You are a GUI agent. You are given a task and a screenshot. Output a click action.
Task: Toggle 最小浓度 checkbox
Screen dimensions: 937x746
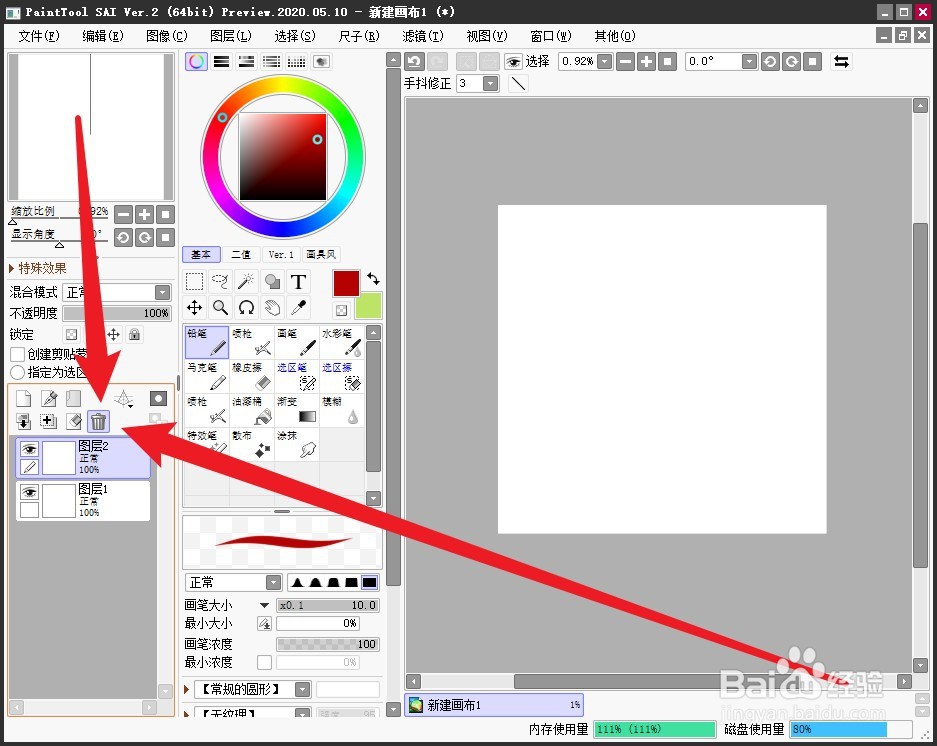pyautogui.click(x=264, y=662)
